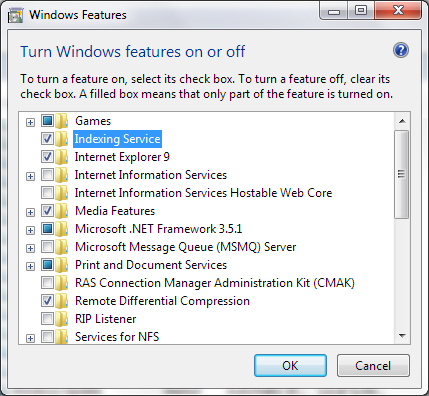This screenshot has width=429, height=396.
Task: Open the blue help question mark icon
Action: point(401,50)
